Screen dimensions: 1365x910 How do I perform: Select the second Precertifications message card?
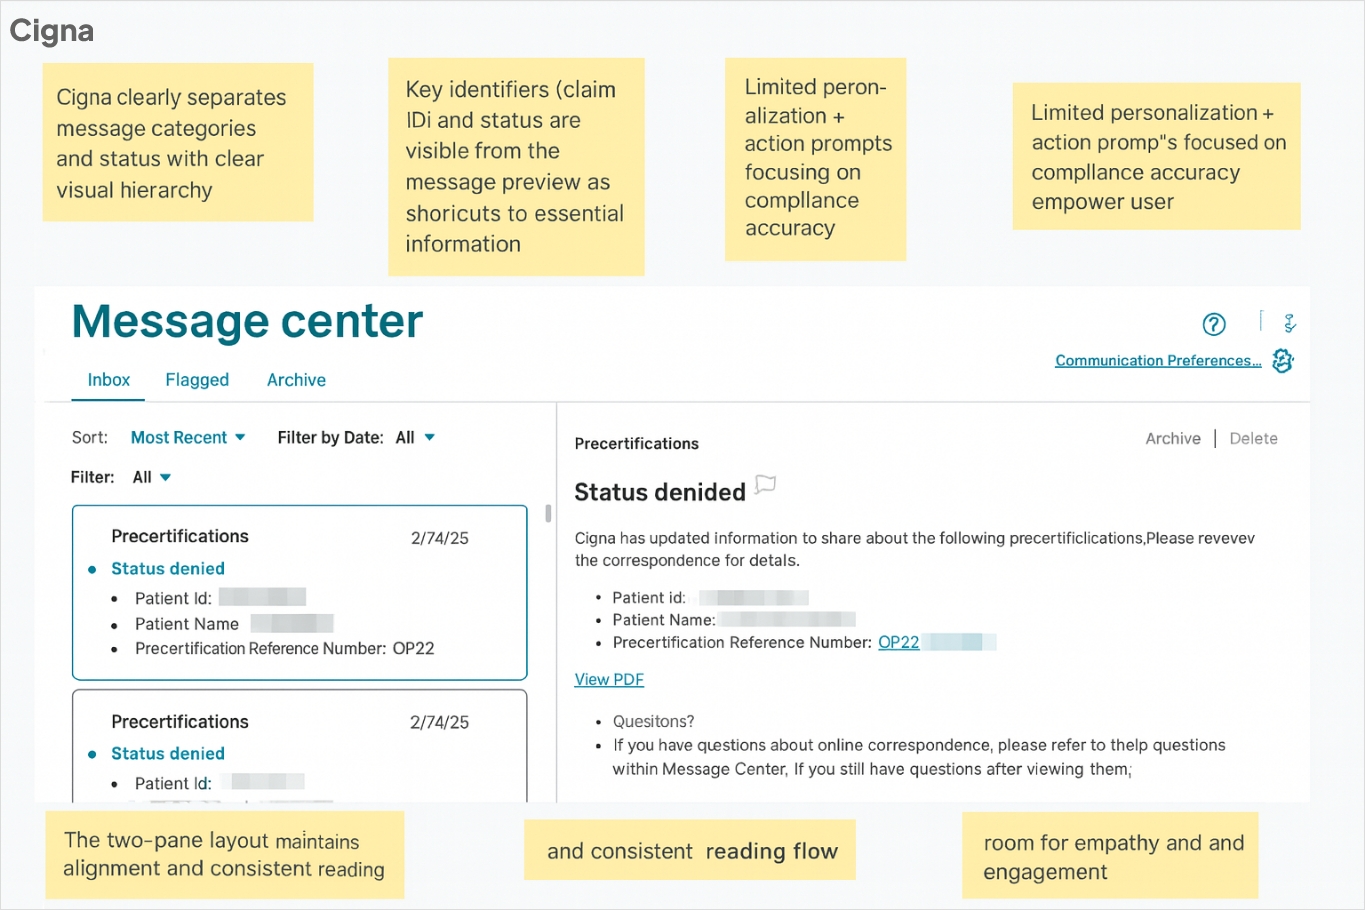point(299,745)
